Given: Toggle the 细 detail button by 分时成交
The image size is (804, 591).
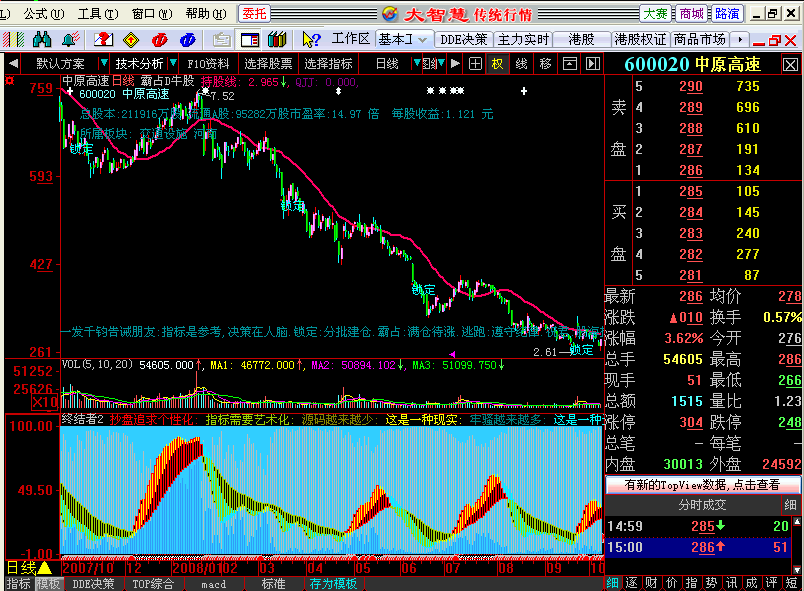Looking at the screenshot, I should 790,505.
